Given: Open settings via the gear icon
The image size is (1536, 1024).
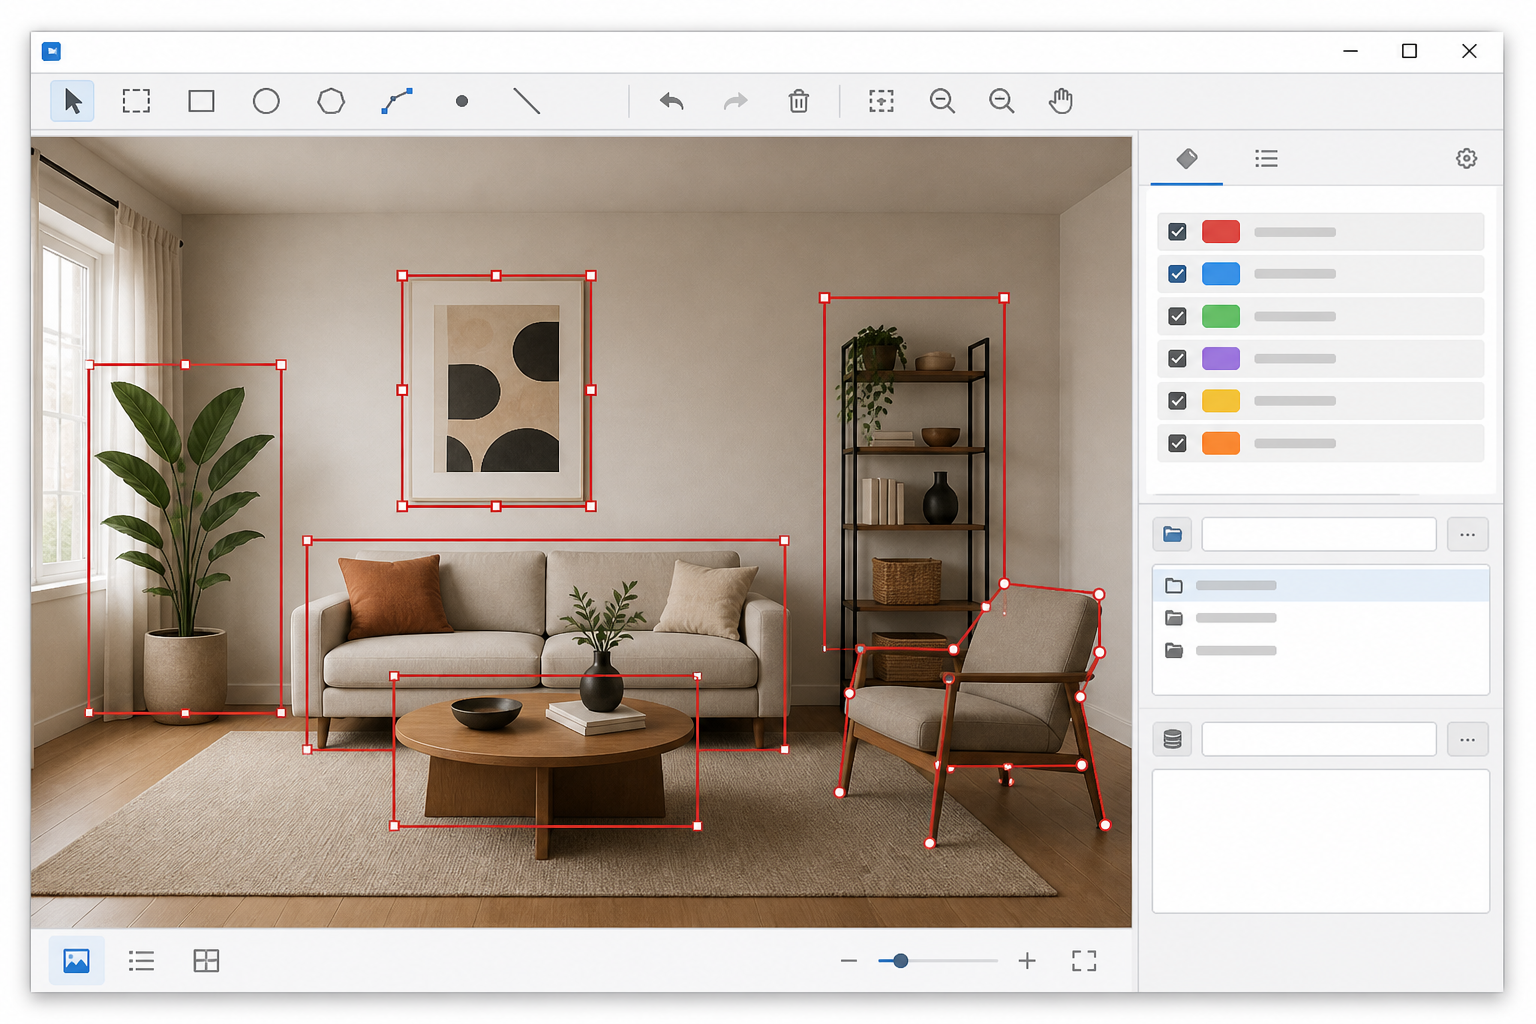Looking at the screenshot, I should tap(1466, 158).
